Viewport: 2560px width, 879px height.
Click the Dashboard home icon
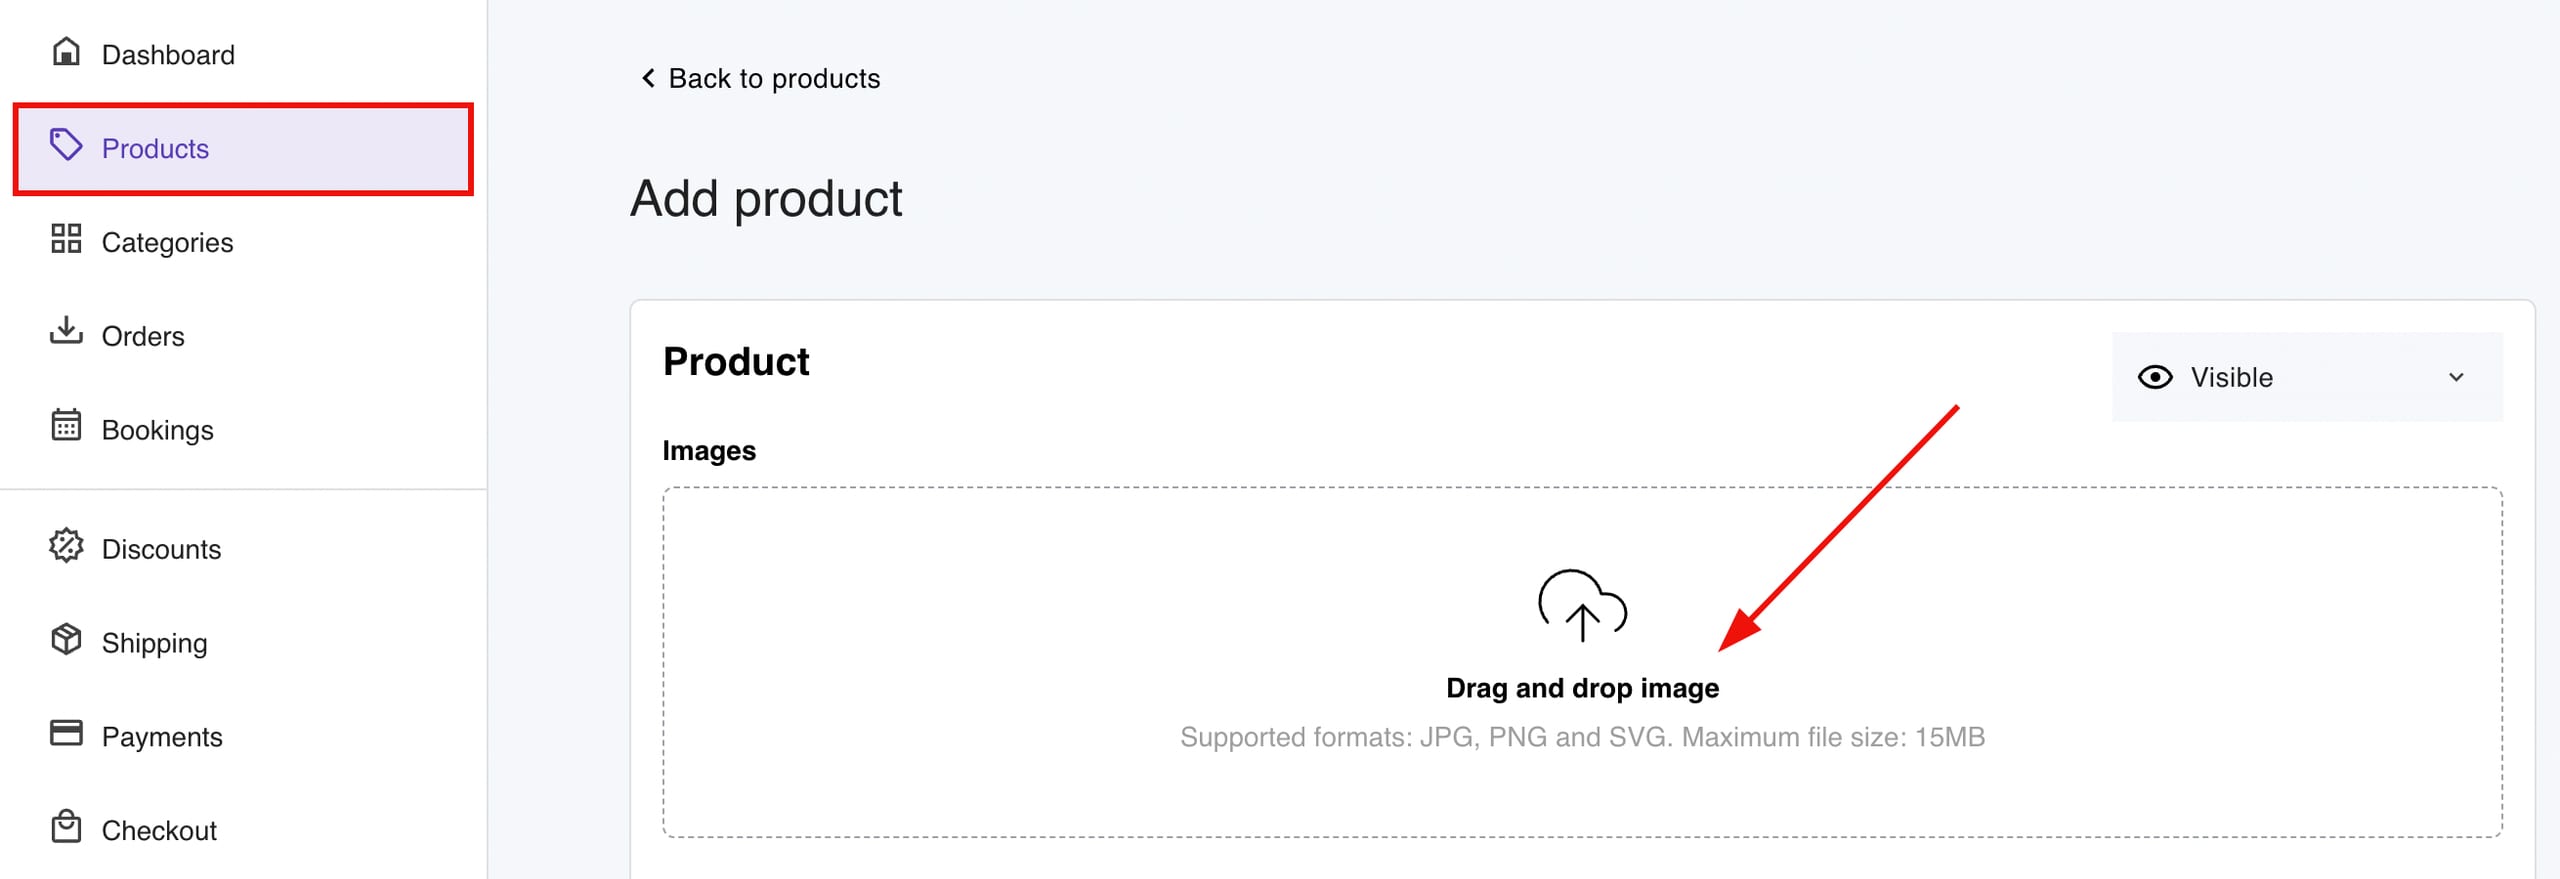coord(66,52)
